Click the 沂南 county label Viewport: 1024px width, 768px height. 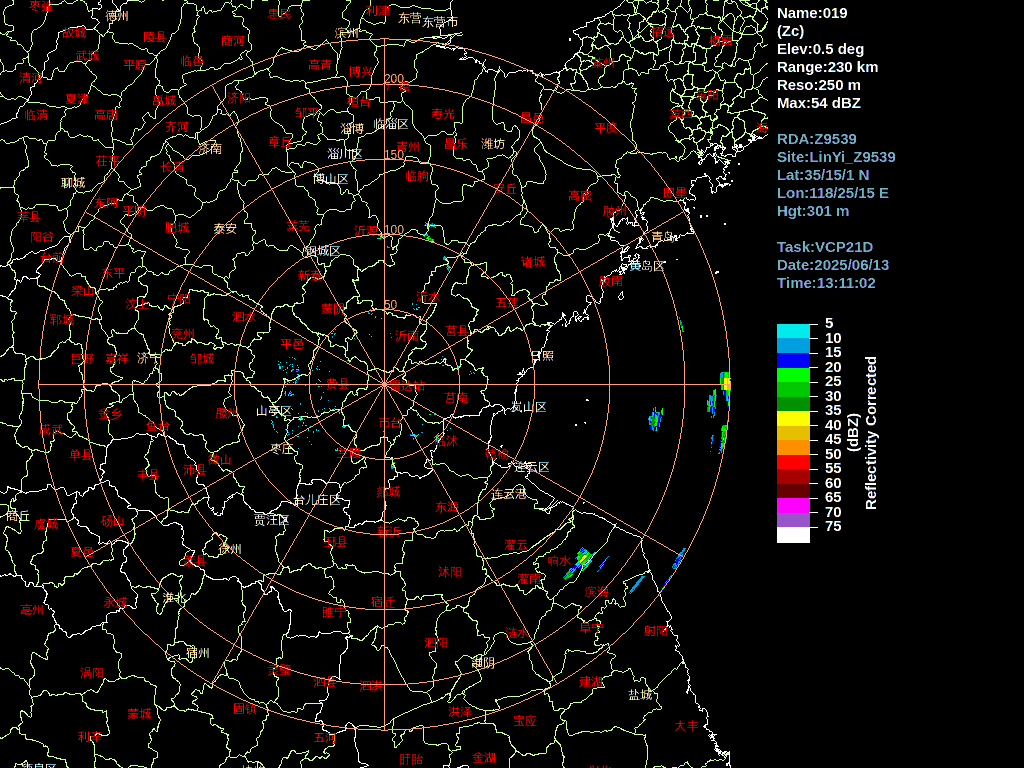point(407,336)
